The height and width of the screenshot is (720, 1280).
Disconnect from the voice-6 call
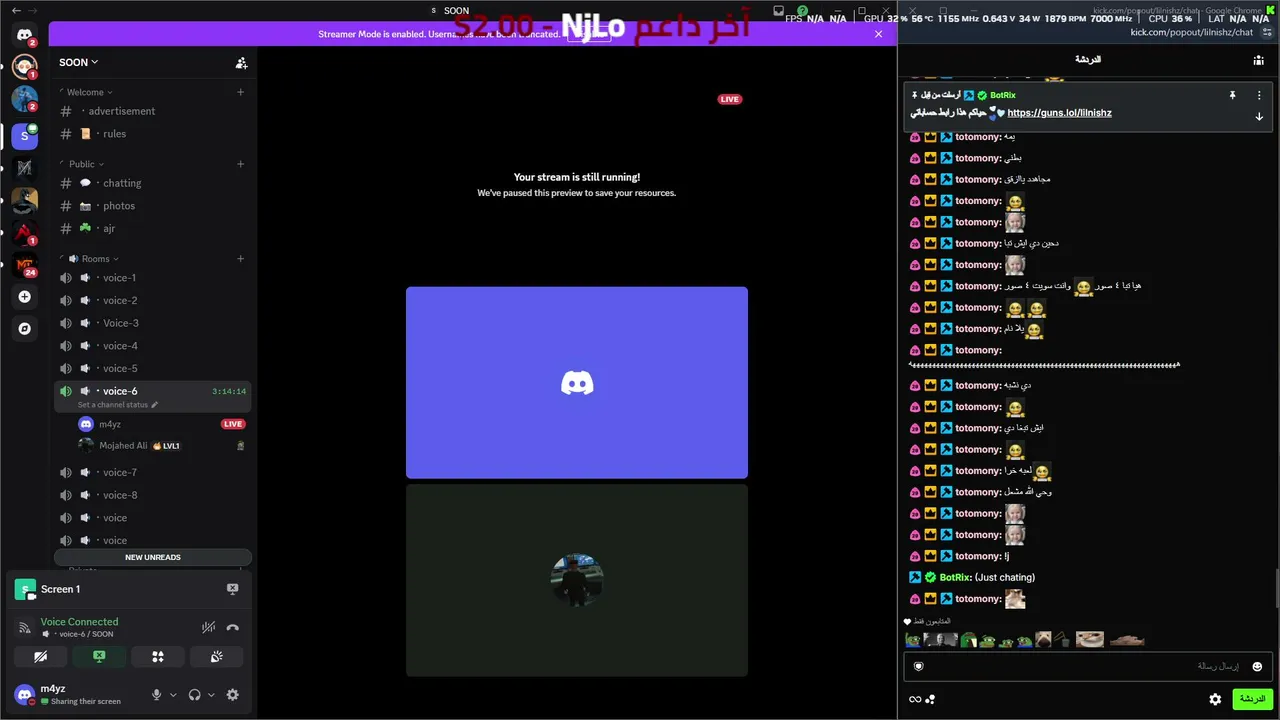[x=233, y=628]
